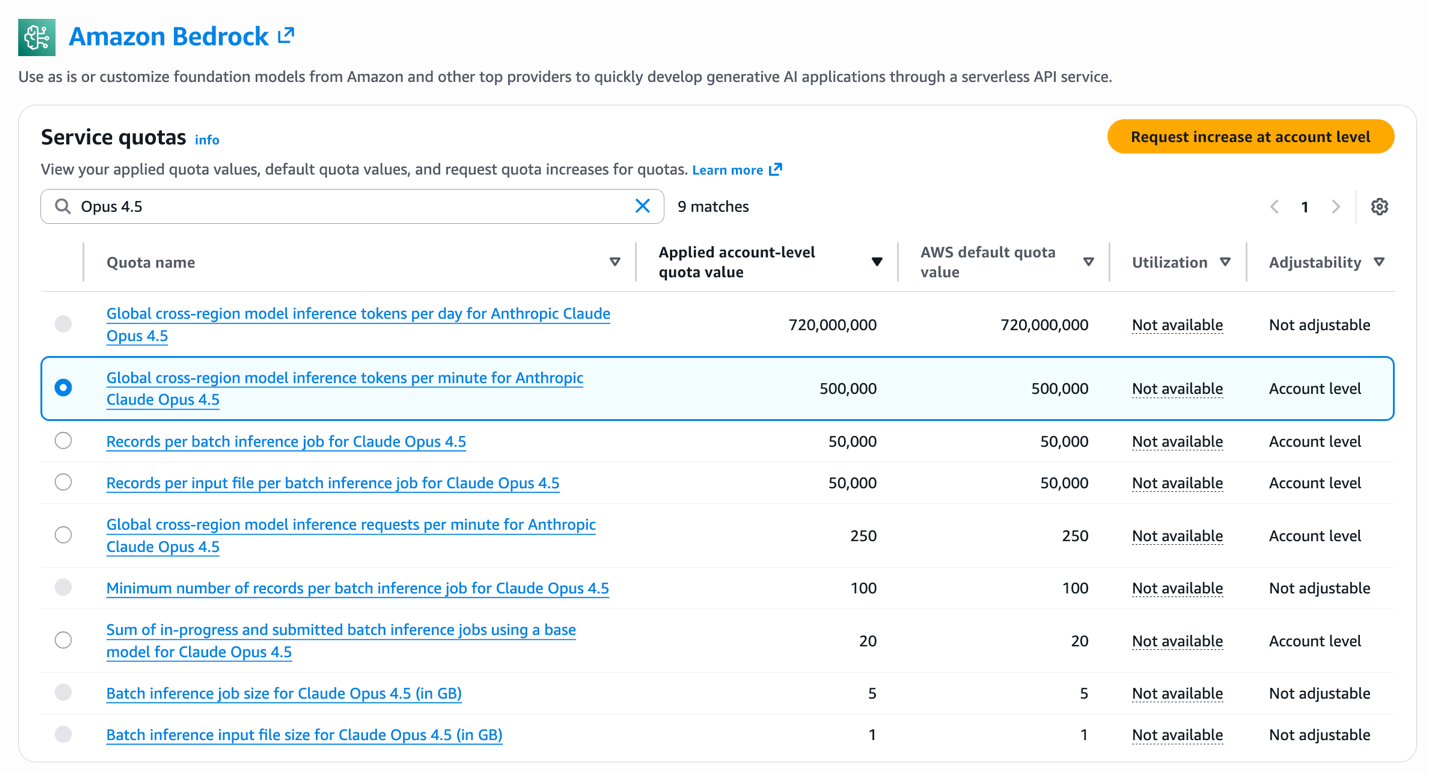Screen dimensions: 1431x774
Task: Open table preferences via the gear icon
Action: pyautogui.click(x=1380, y=206)
